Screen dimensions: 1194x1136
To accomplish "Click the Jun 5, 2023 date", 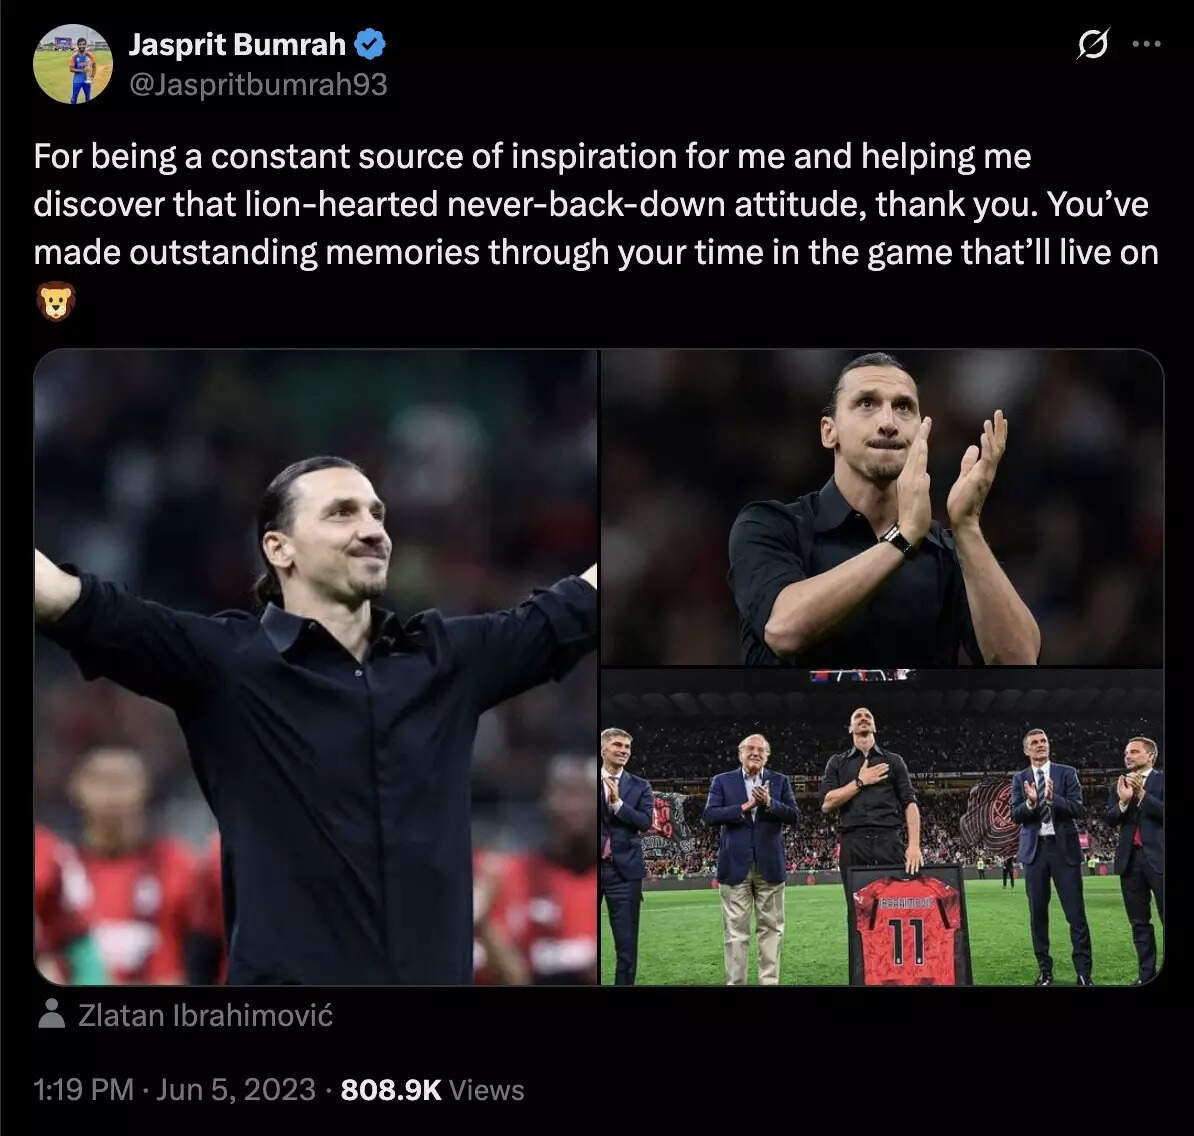I will [236, 1090].
